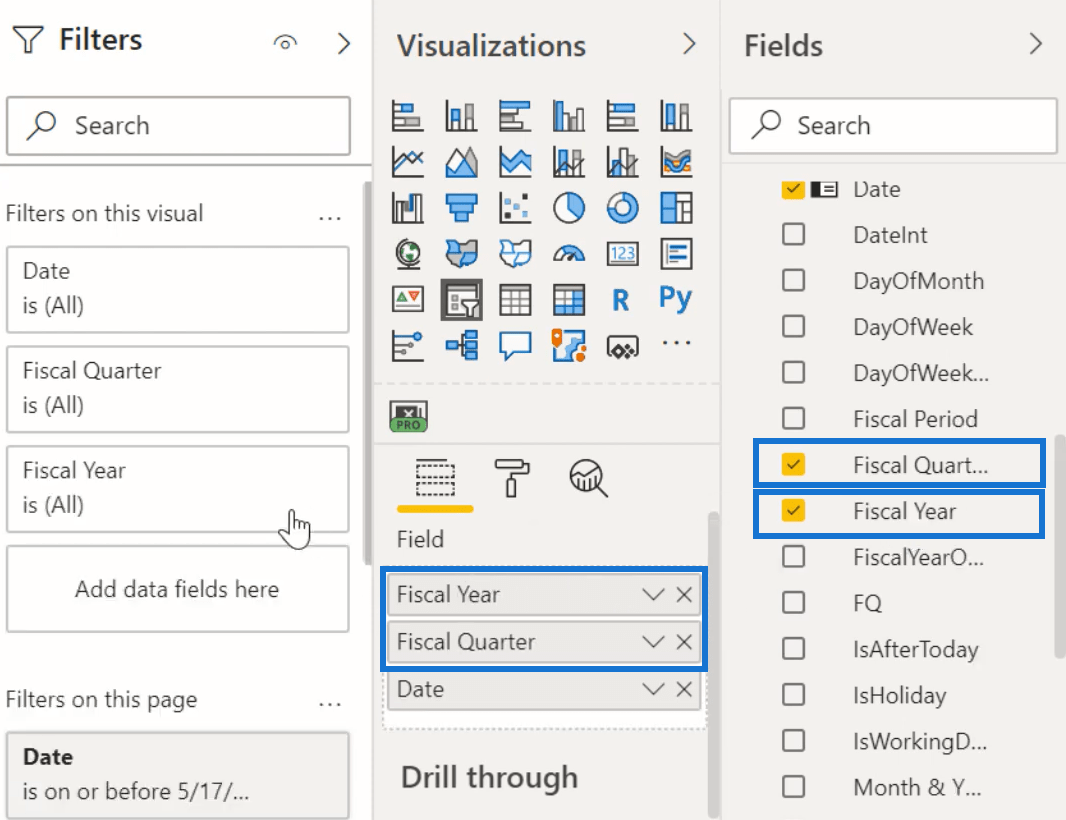The height and width of the screenshot is (820, 1066).
Task: Check the DayOfMonth field checkbox
Action: [793, 280]
